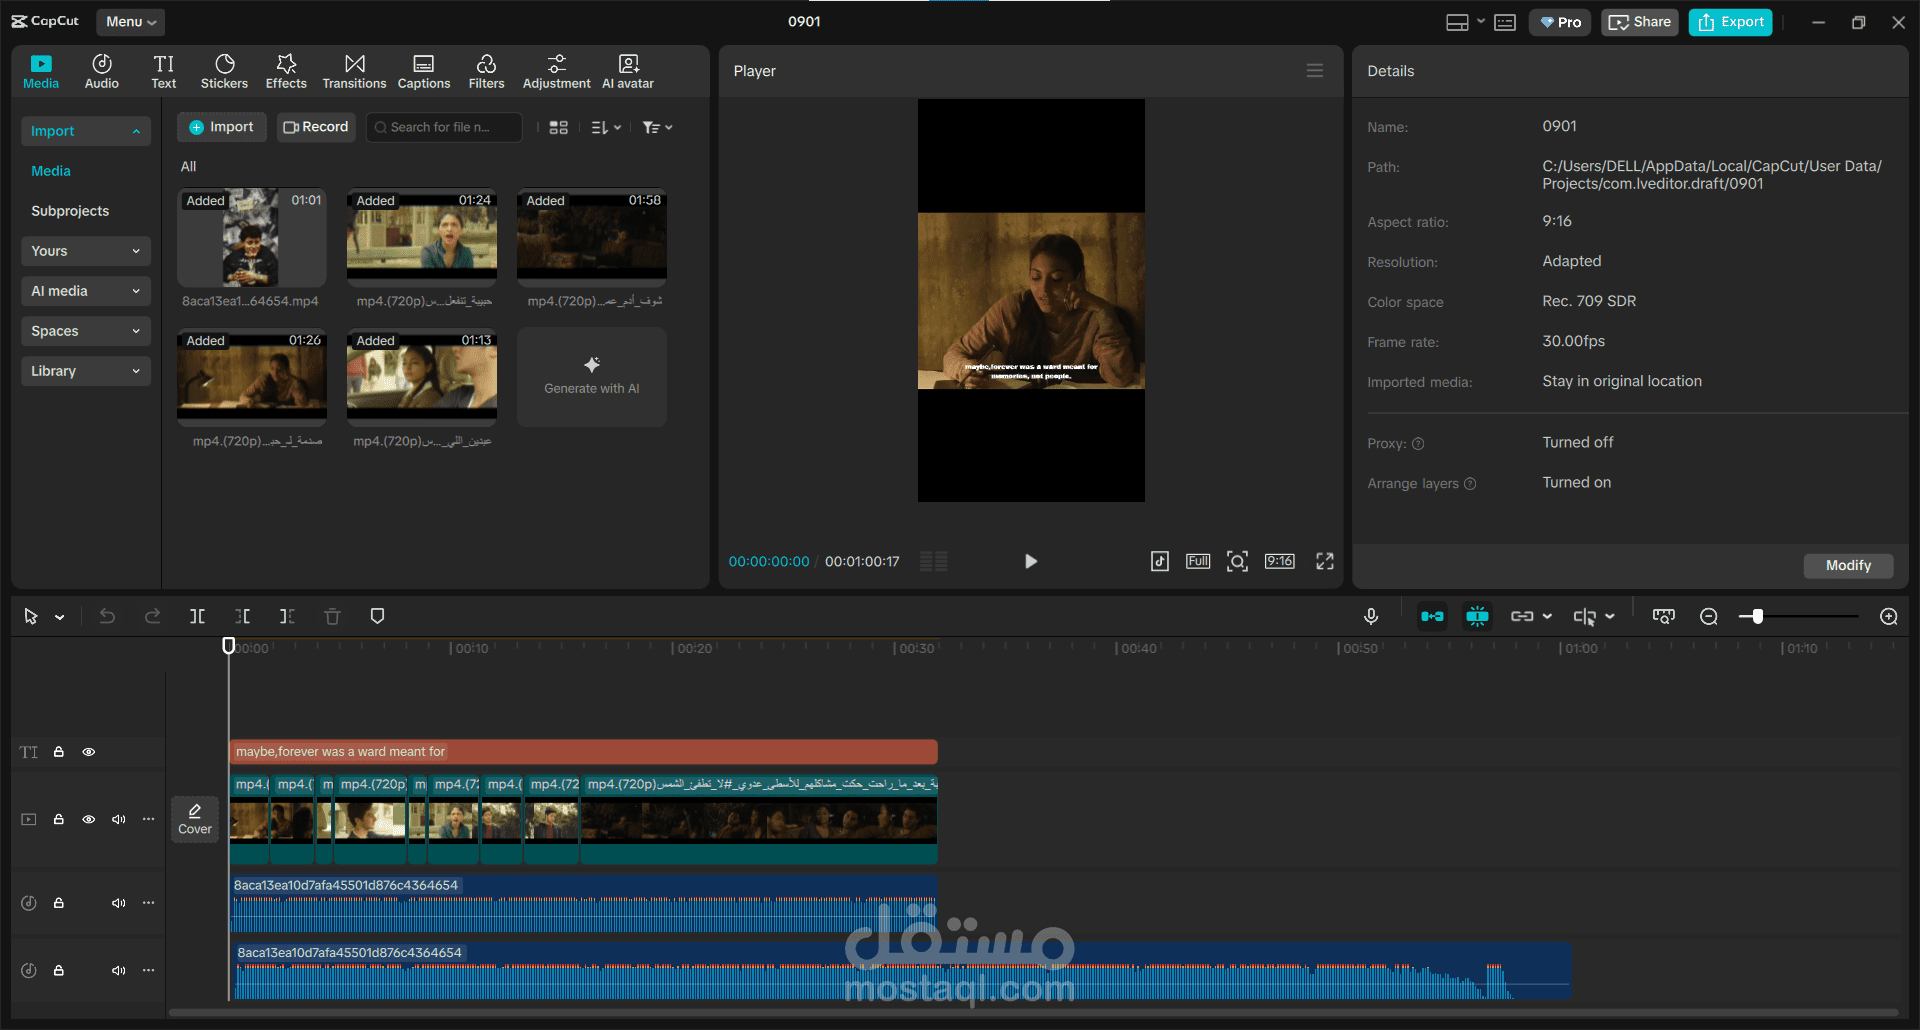Expand the Library sidebar section
The width and height of the screenshot is (1920, 1030).
pos(86,371)
